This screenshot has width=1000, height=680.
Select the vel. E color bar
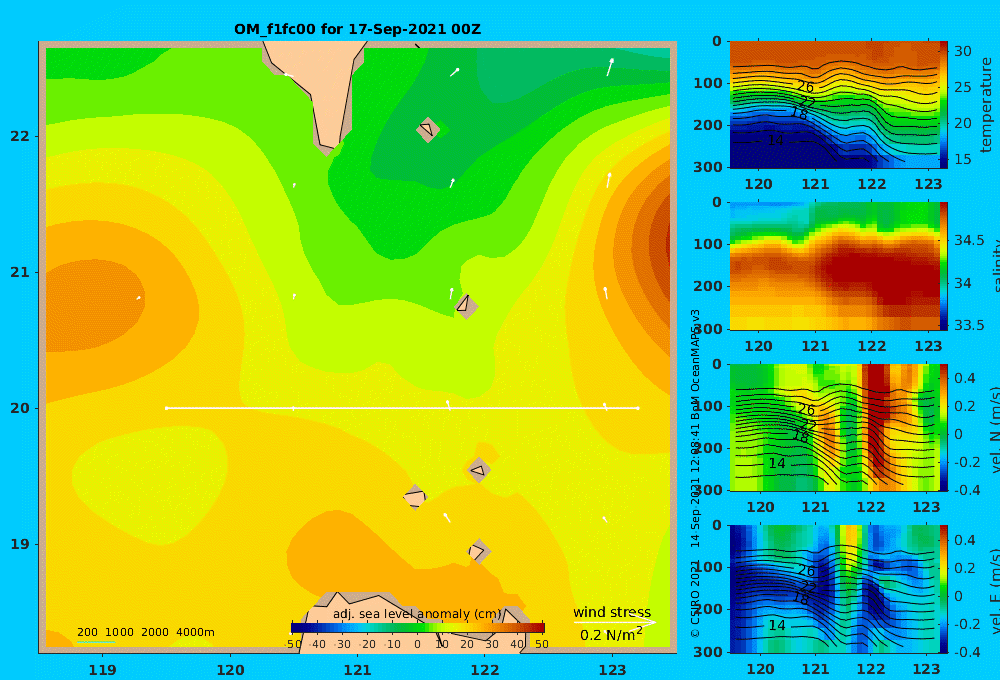pos(944,589)
